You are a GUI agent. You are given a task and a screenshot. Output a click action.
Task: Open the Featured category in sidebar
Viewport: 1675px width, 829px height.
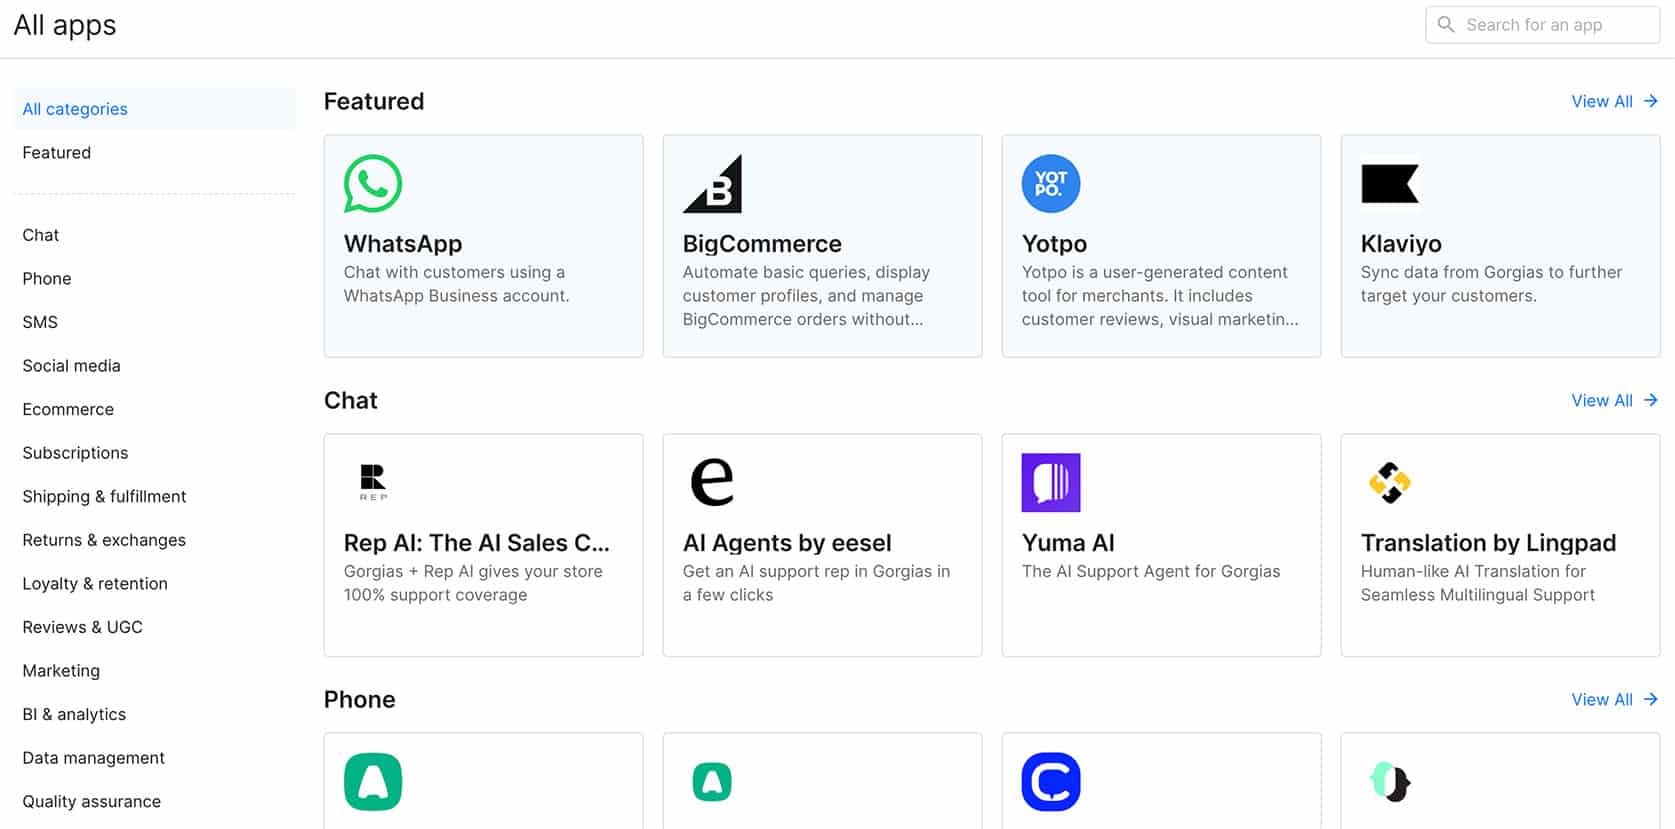pyautogui.click(x=57, y=153)
